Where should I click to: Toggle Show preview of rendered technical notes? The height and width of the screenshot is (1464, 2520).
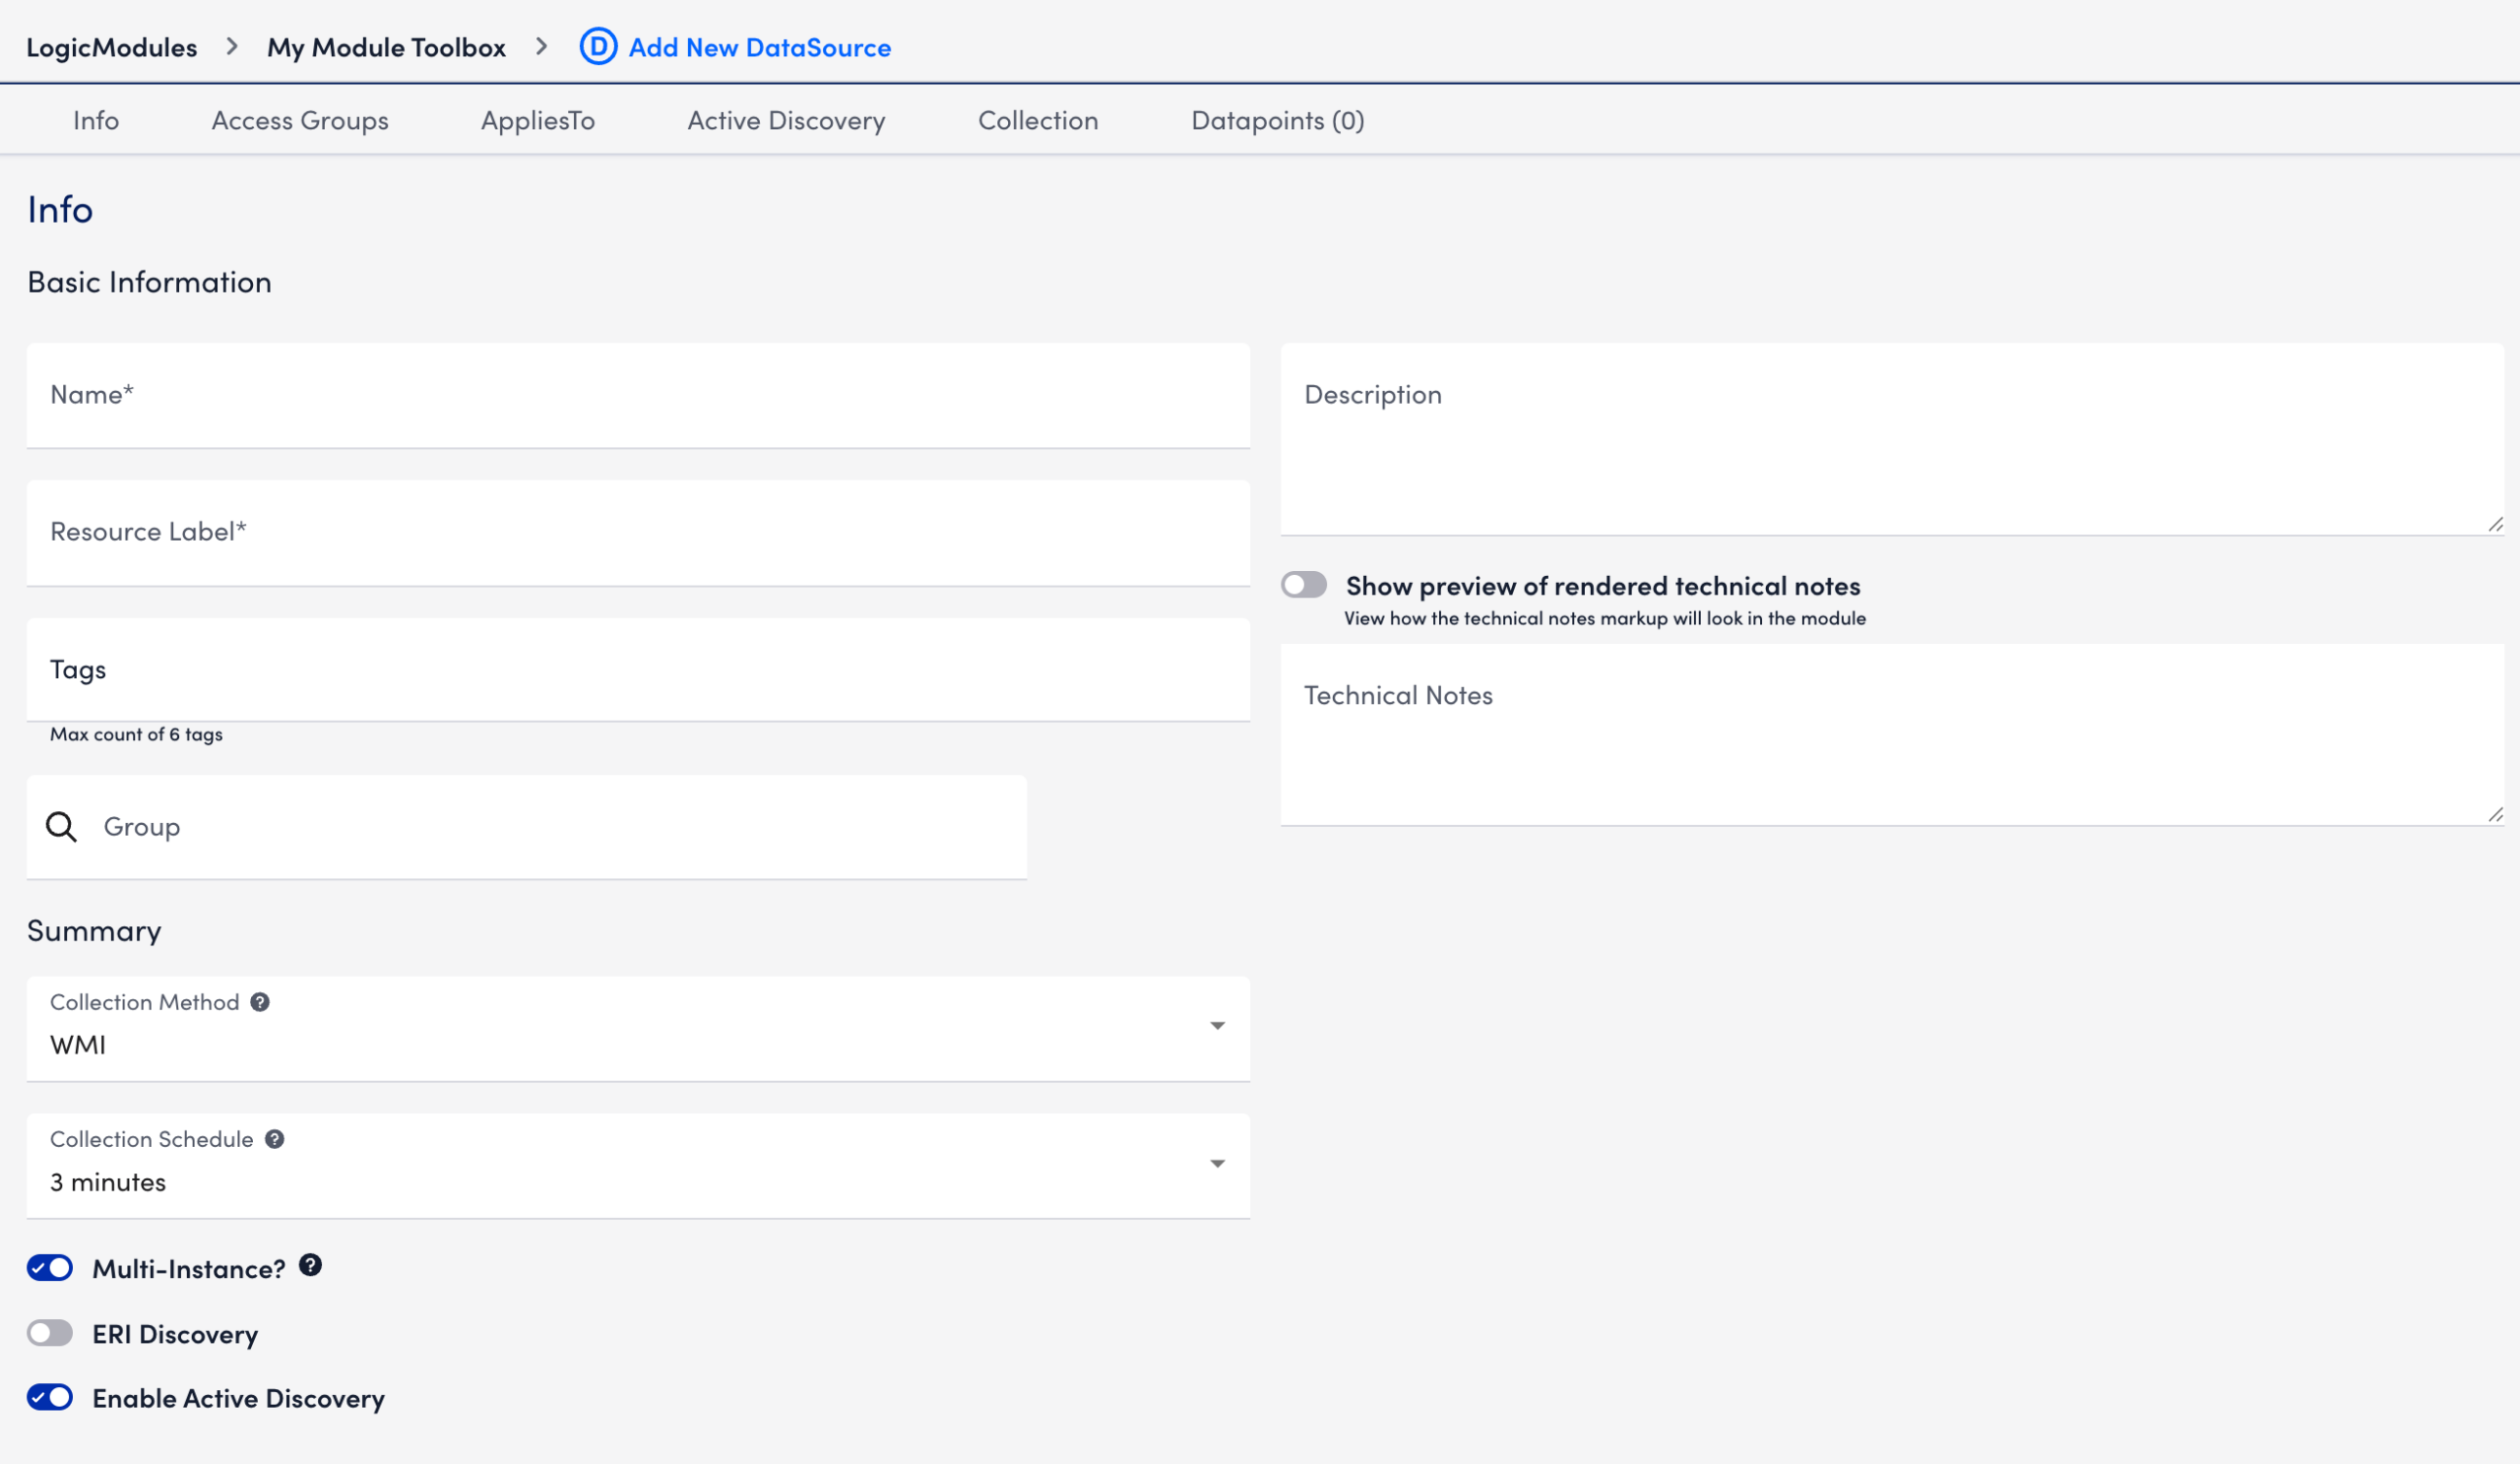[1304, 585]
